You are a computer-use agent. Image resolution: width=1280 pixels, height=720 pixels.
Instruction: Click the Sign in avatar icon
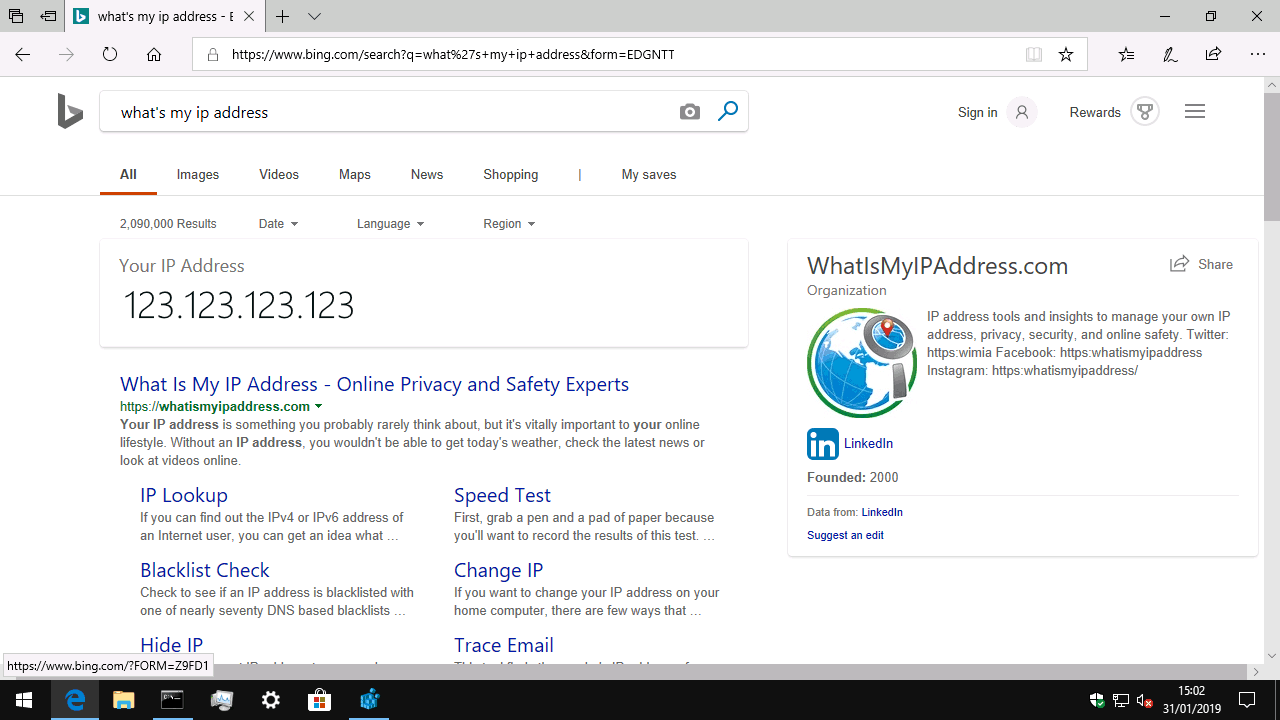tap(1022, 112)
